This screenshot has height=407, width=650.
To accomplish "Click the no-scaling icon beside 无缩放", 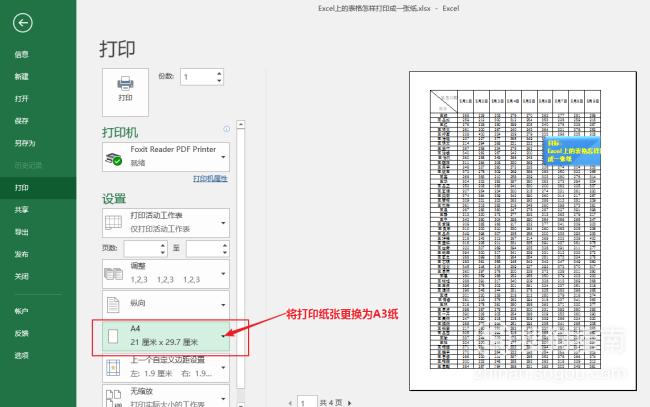I will click(x=113, y=397).
